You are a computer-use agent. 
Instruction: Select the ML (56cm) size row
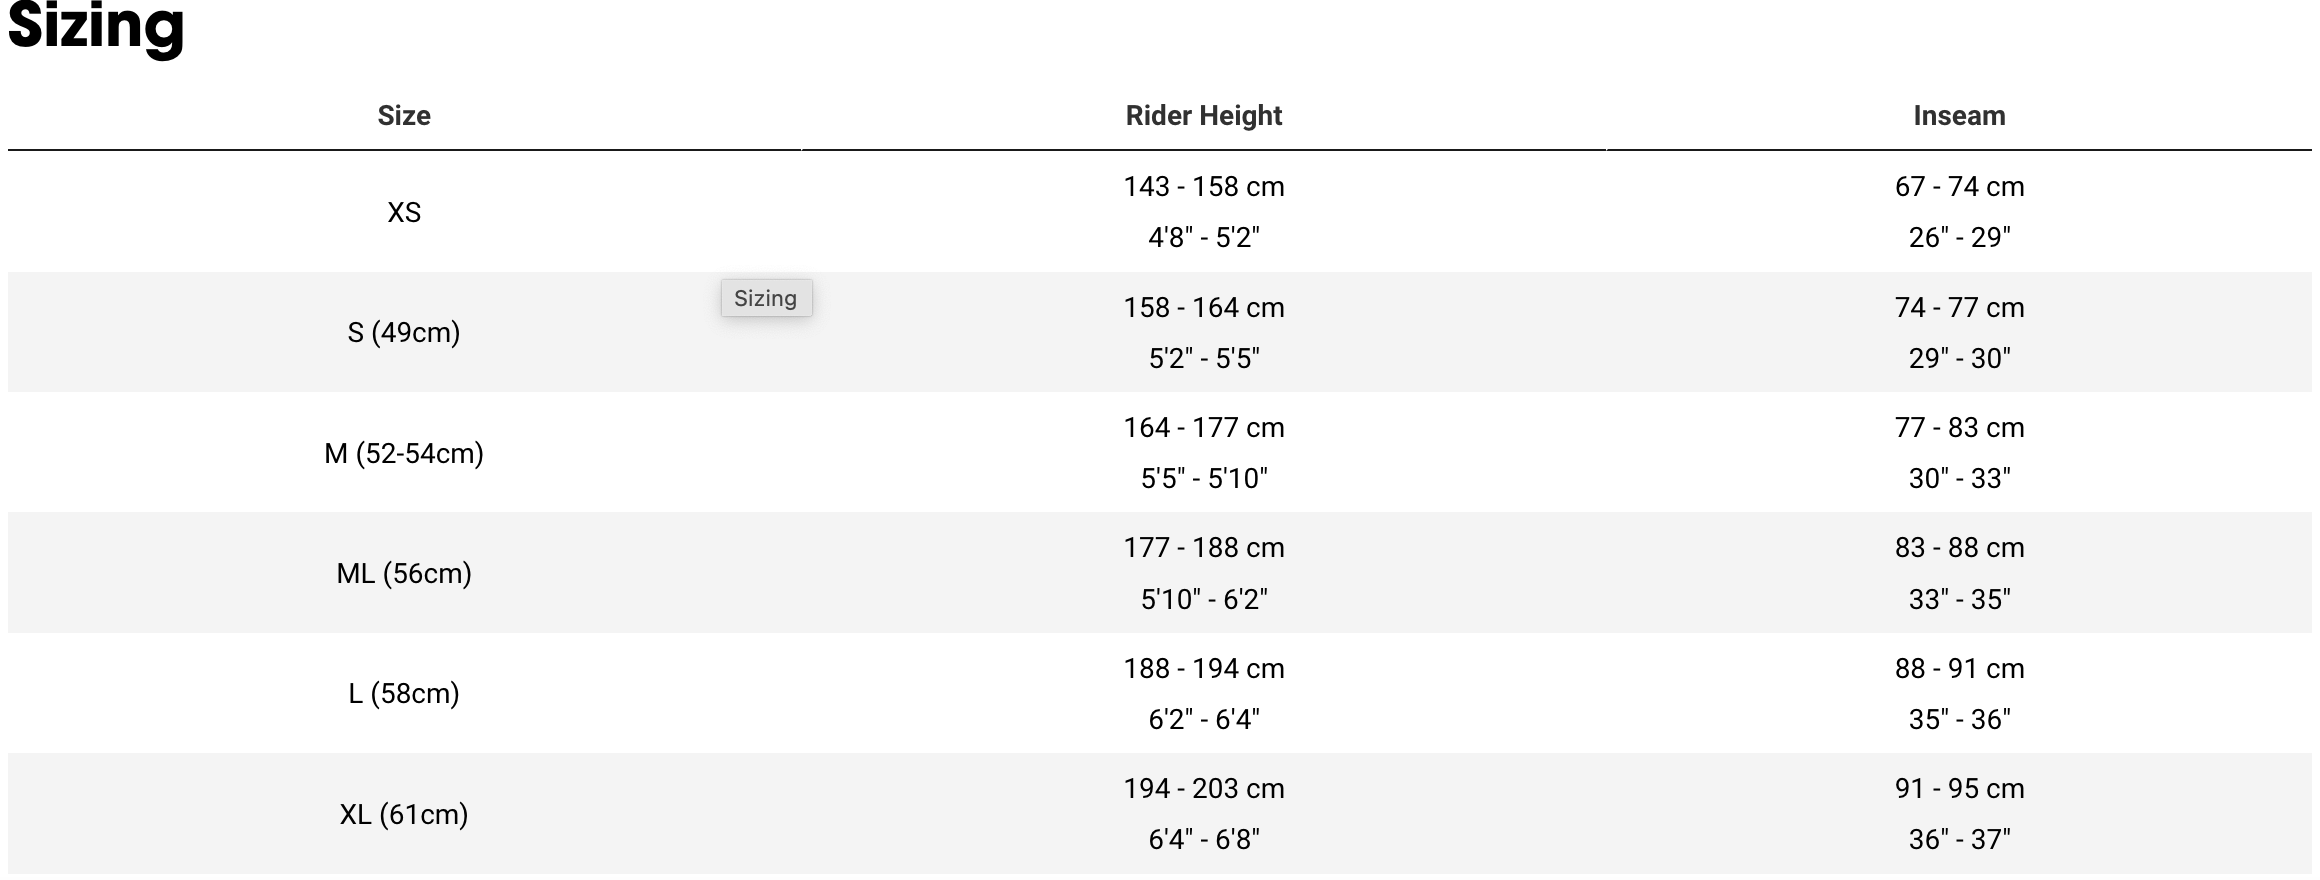[x=1160, y=572]
